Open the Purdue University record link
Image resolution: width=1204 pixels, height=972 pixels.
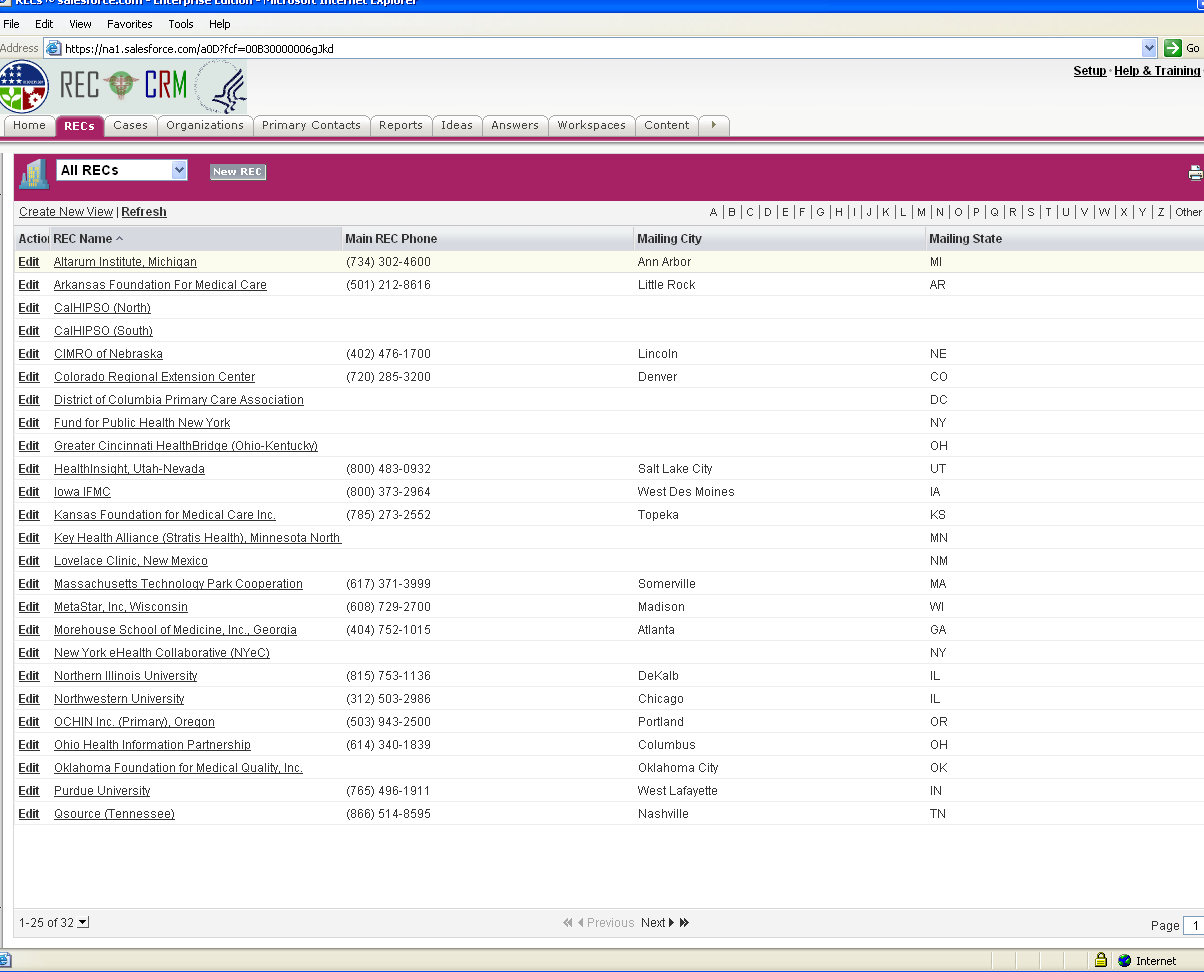[102, 791]
